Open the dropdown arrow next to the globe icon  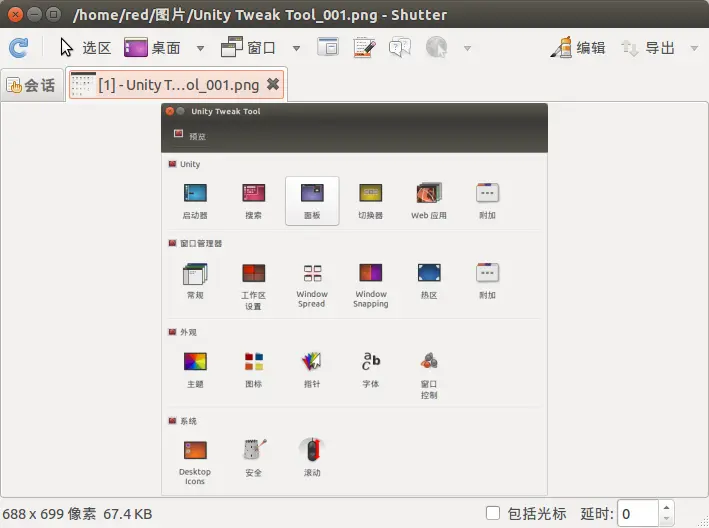click(x=467, y=48)
